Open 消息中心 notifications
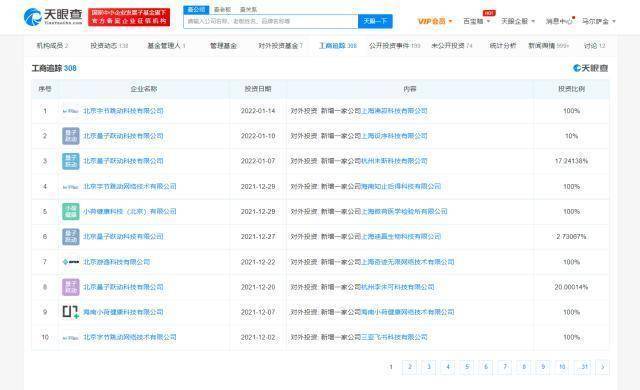 click(x=559, y=21)
